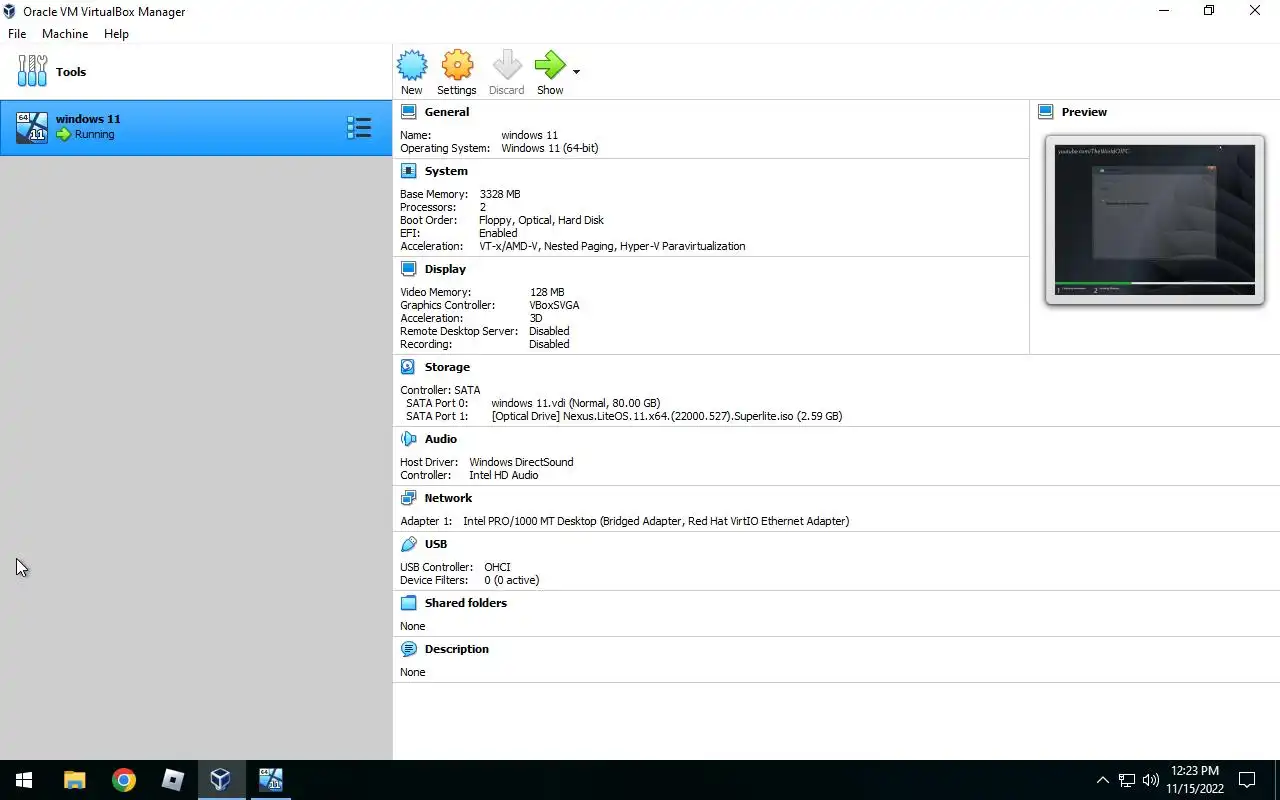Click the Shared folders section icon
Screen dimensions: 1280x800
pyautogui.click(x=408, y=603)
